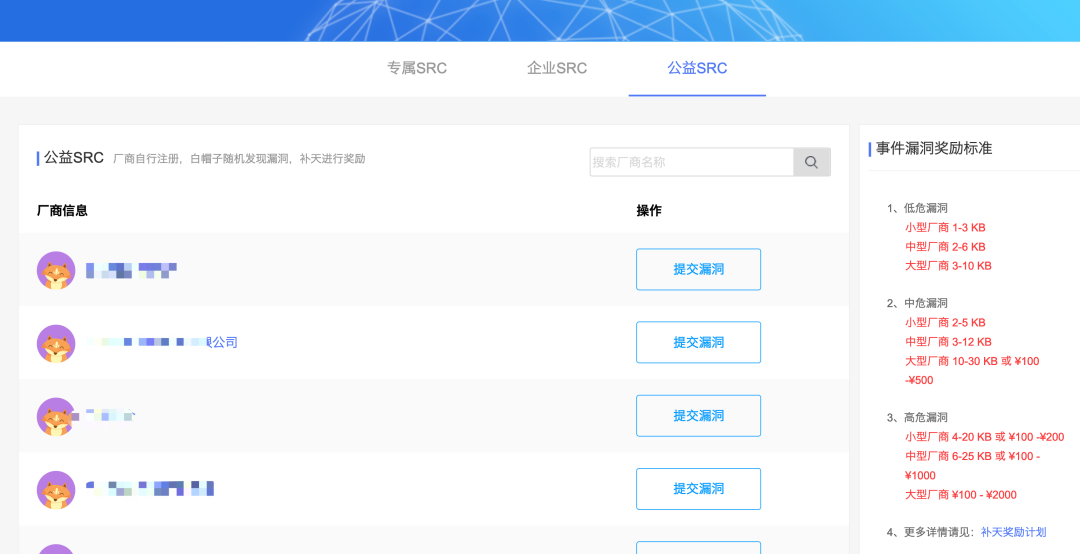
Task: Focus the 搜索厂商名称 search field
Action: [692, 163]
